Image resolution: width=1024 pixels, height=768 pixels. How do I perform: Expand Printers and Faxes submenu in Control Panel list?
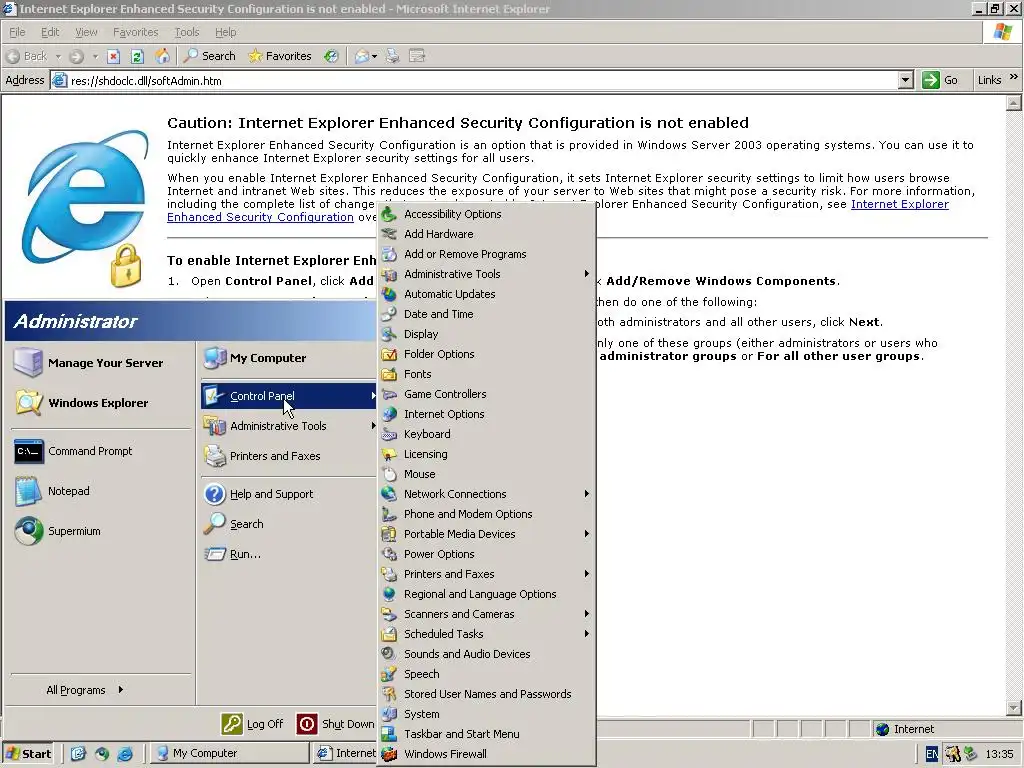[487, 574]
